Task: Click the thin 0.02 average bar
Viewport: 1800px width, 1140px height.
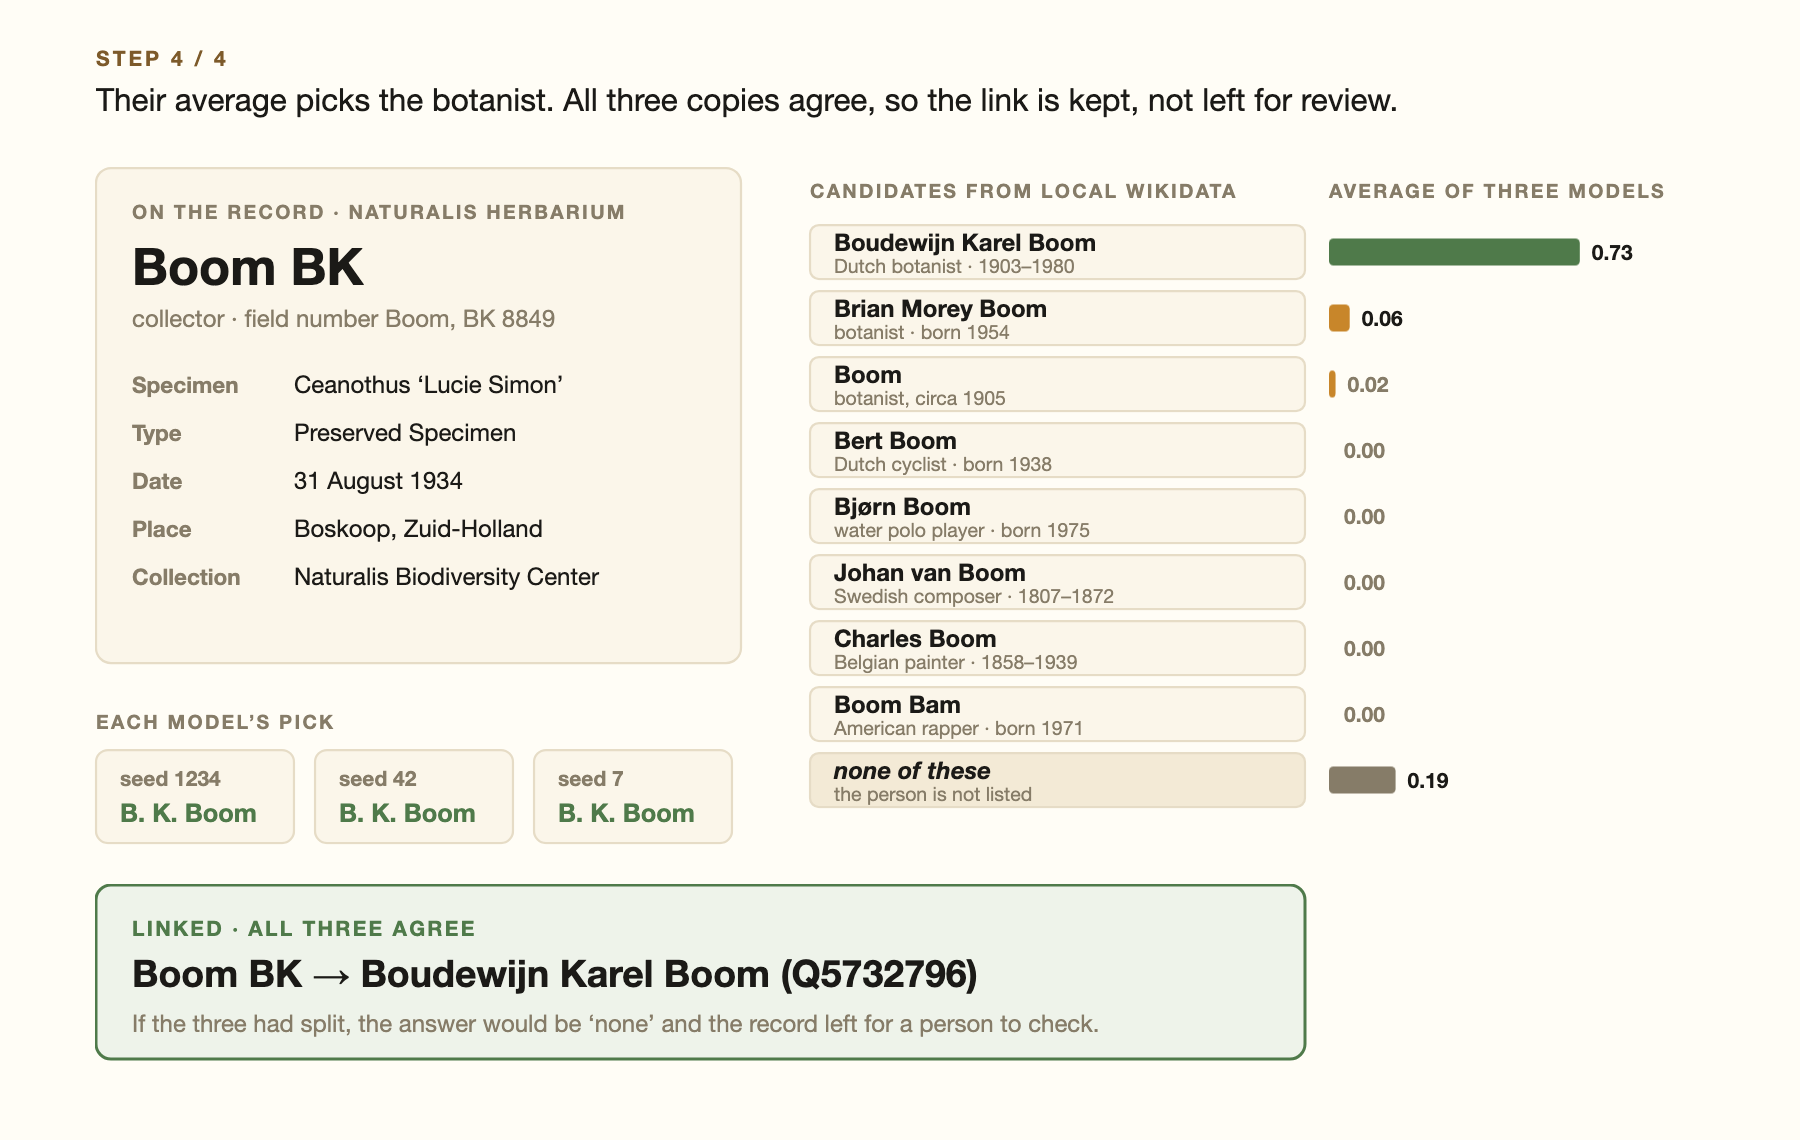Action: pyautogui.click(x=1332, y=384)
